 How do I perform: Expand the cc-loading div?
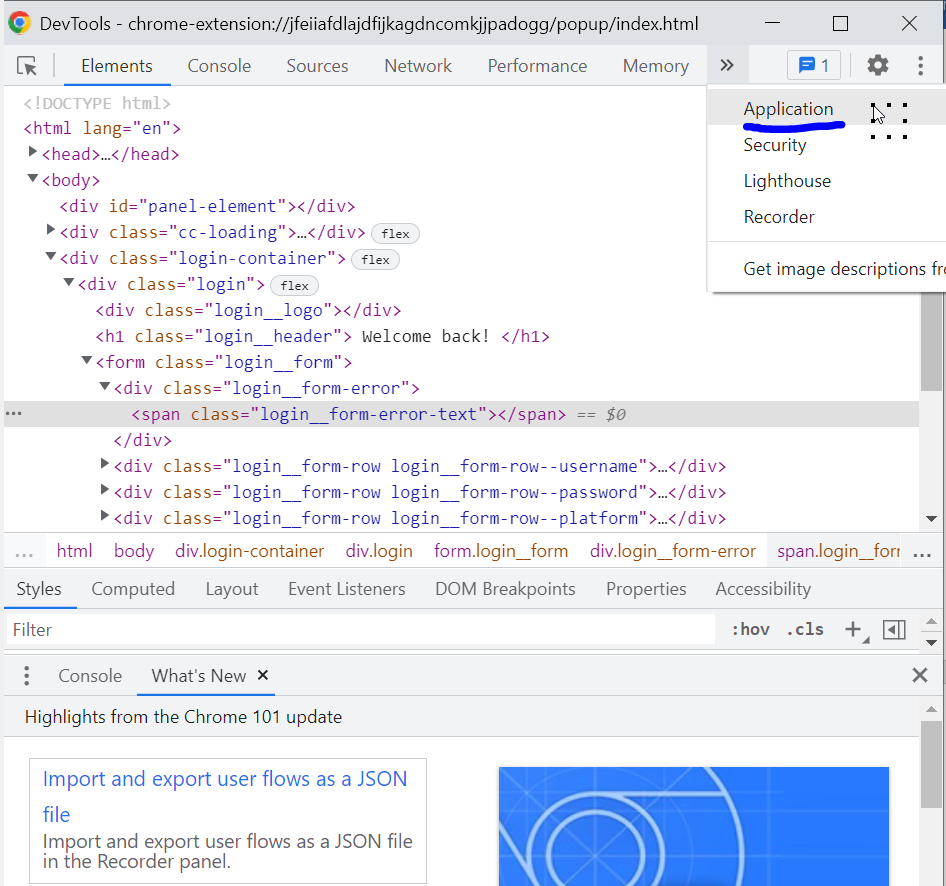[51, 230]
